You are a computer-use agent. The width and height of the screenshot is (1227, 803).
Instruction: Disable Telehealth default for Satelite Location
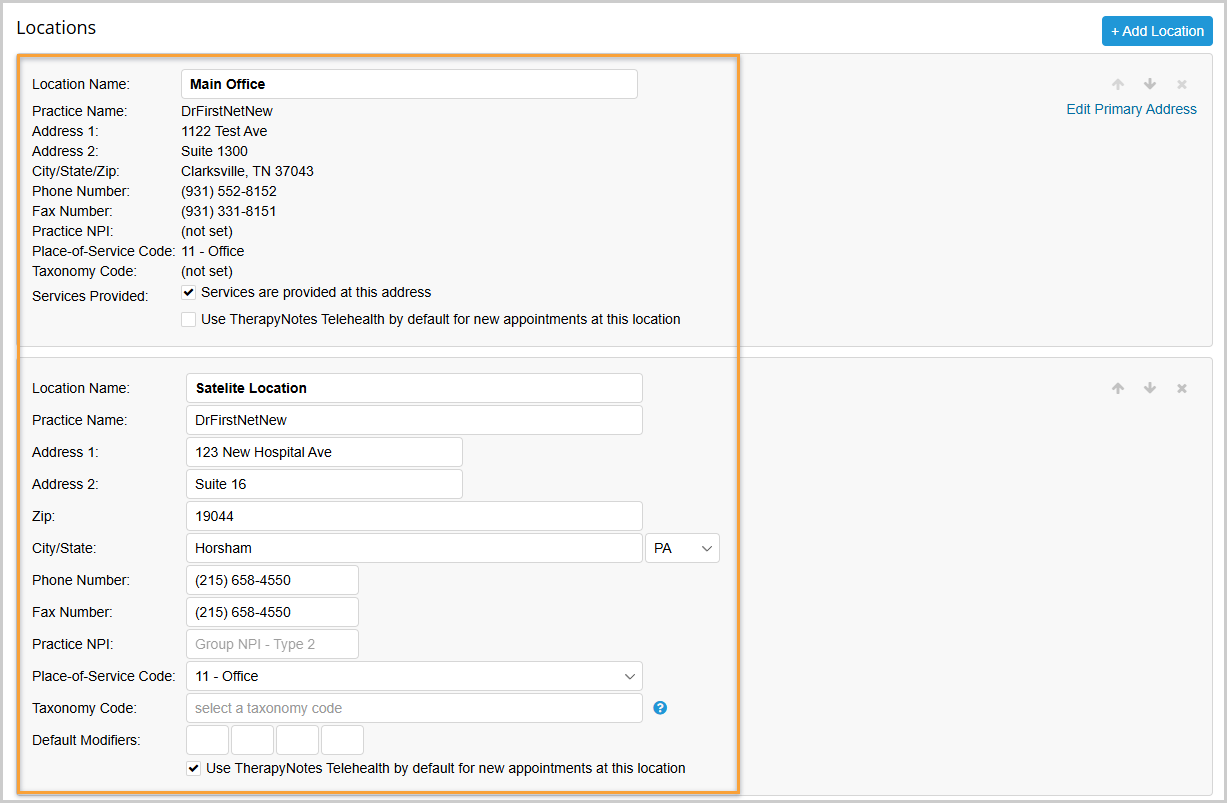(x=193, y=769)
